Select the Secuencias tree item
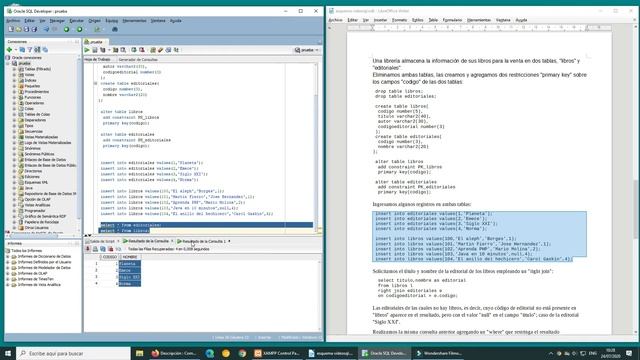Viewport: 640px width, 360px height. 33,132
